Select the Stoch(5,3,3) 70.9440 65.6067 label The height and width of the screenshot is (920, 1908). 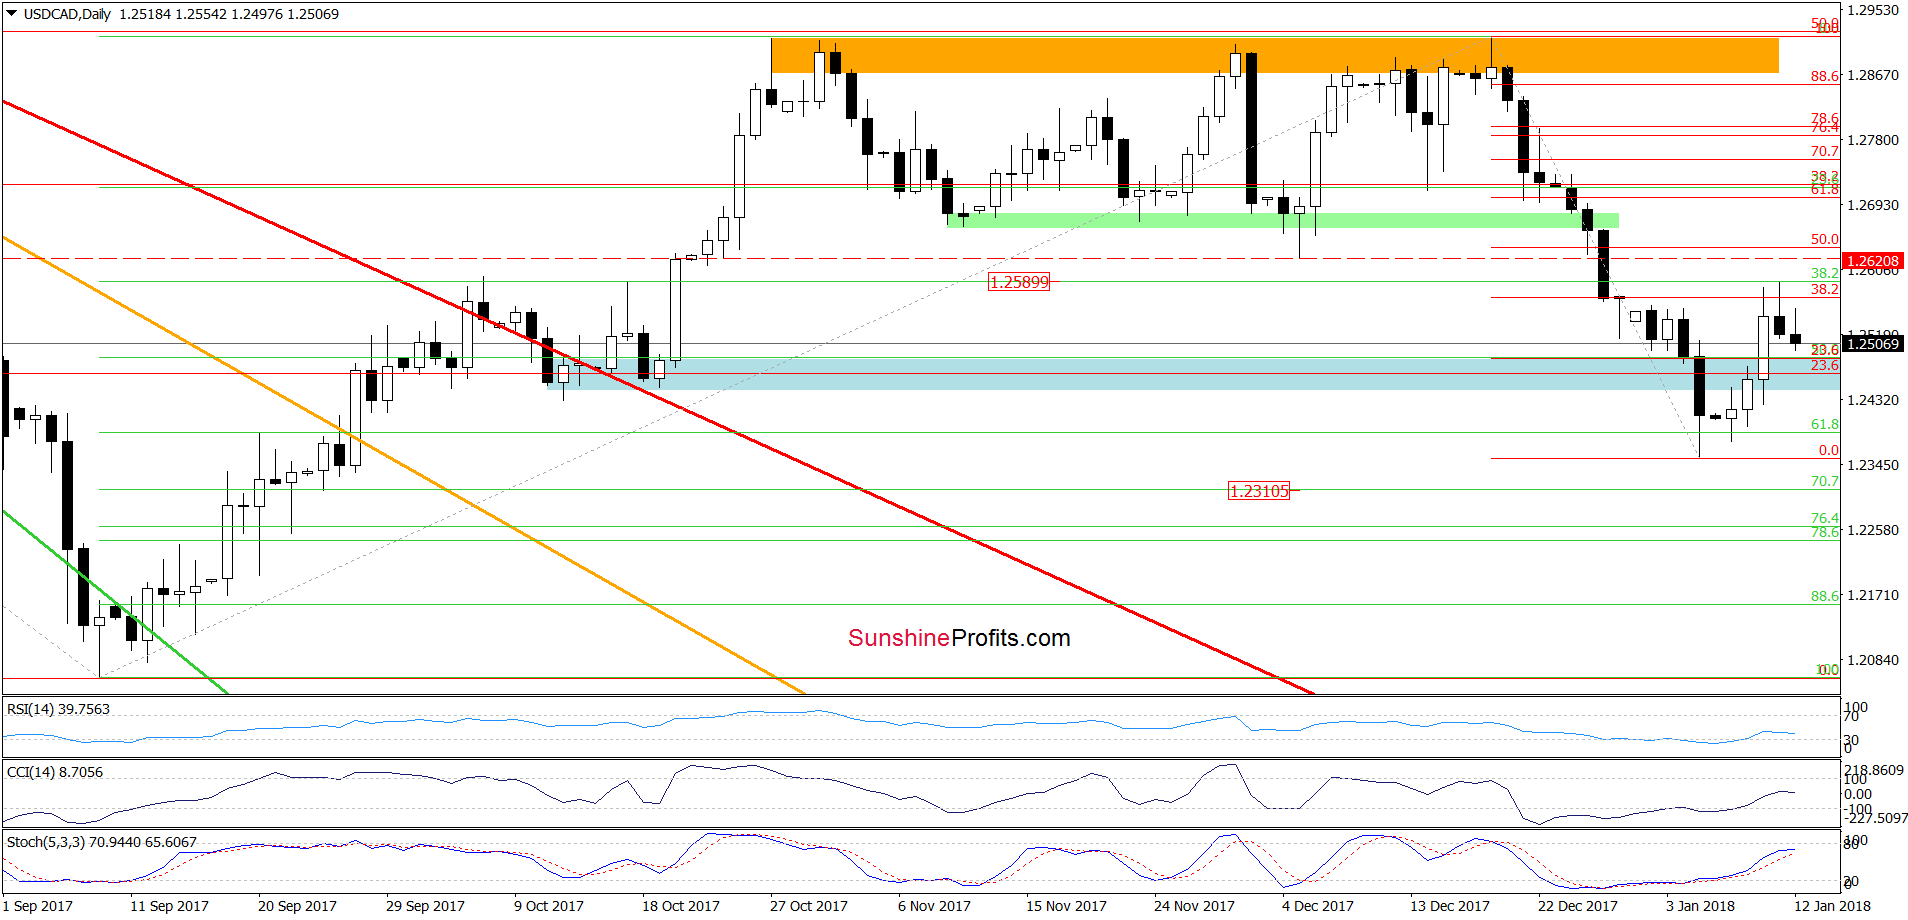(102, 842)
